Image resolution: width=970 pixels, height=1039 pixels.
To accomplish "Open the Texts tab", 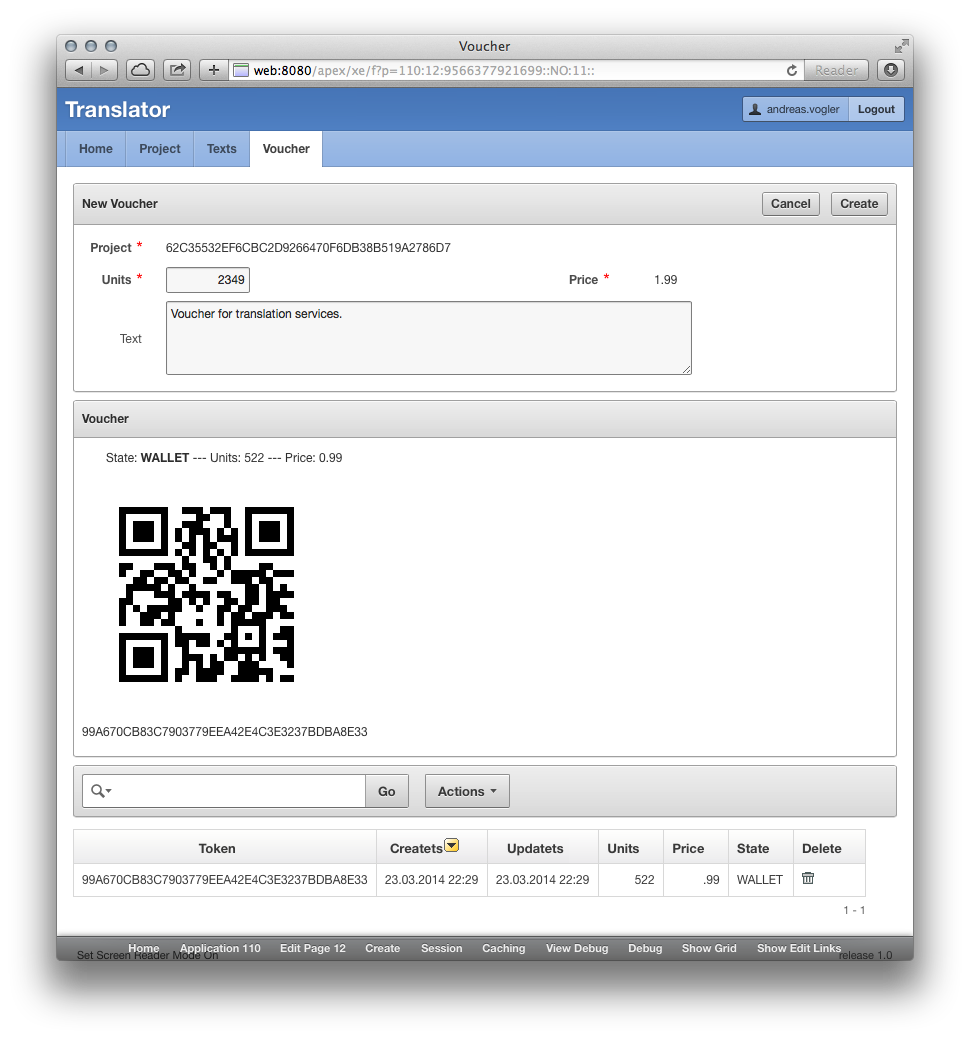I will pyautogui.click(x=221, y=149).
